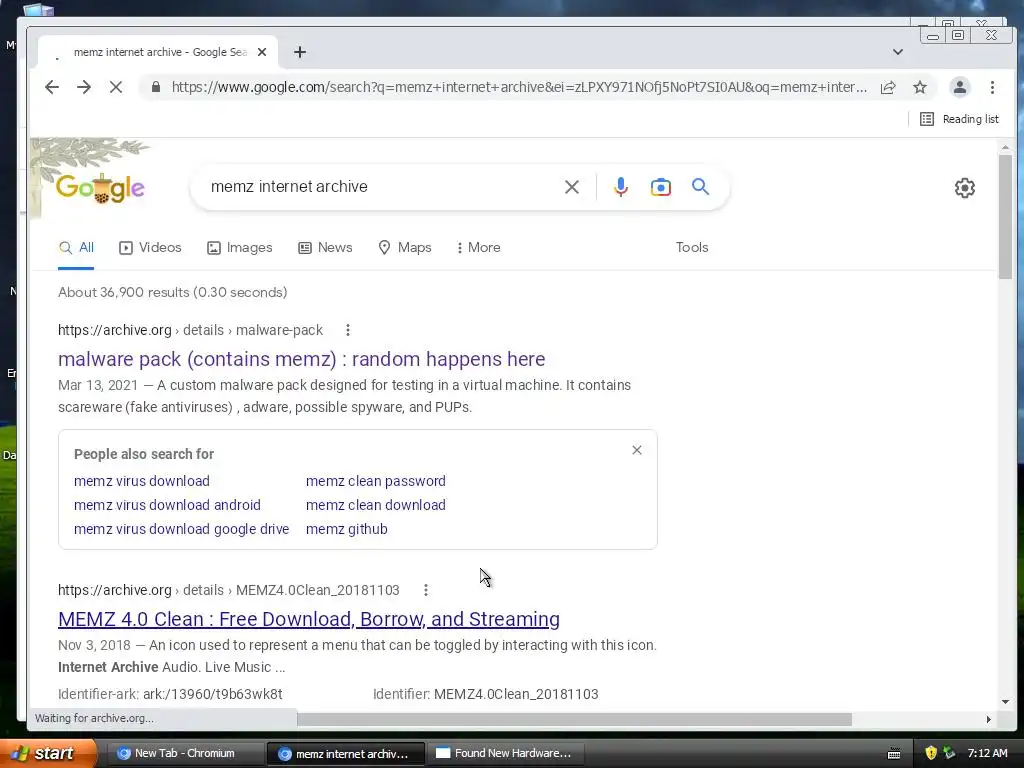The width and height of the screenshot is (1024, 768).
Task: Switch to the News results tab
Action: coord(325,248)
